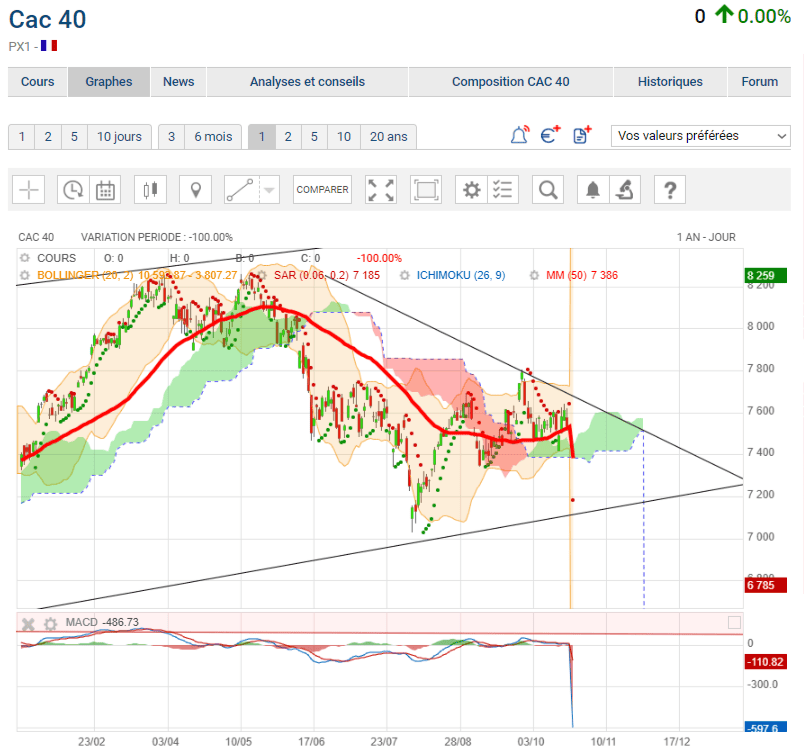Select the 5 jours period button

[74, 137]
